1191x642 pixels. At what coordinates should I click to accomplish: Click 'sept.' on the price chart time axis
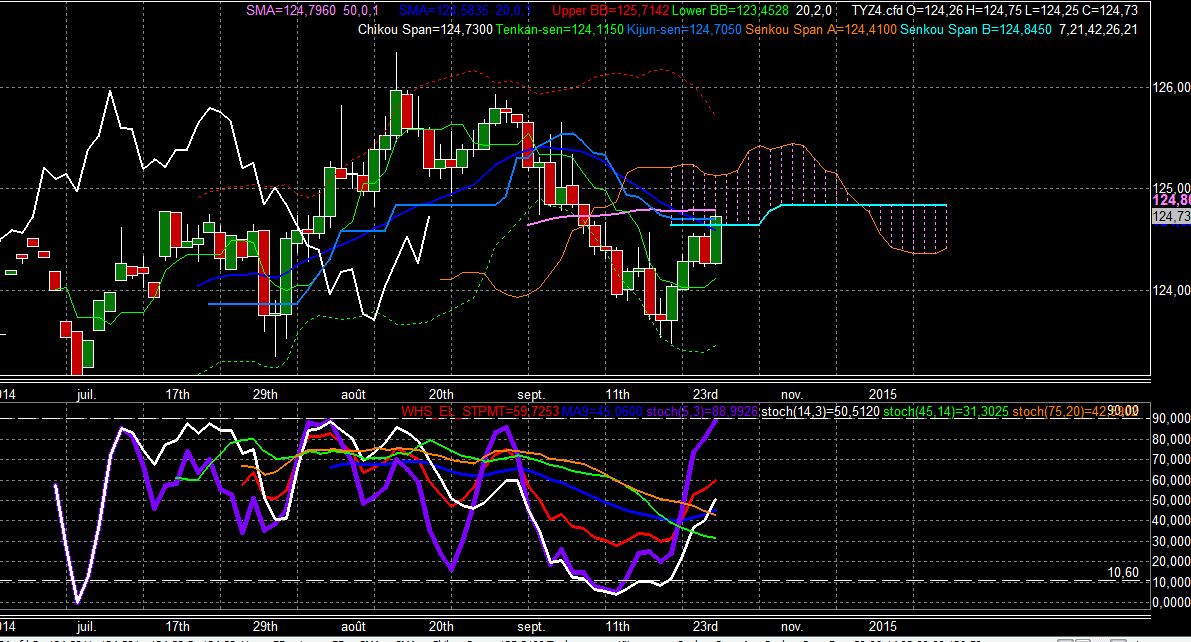(x=531, y=394)
